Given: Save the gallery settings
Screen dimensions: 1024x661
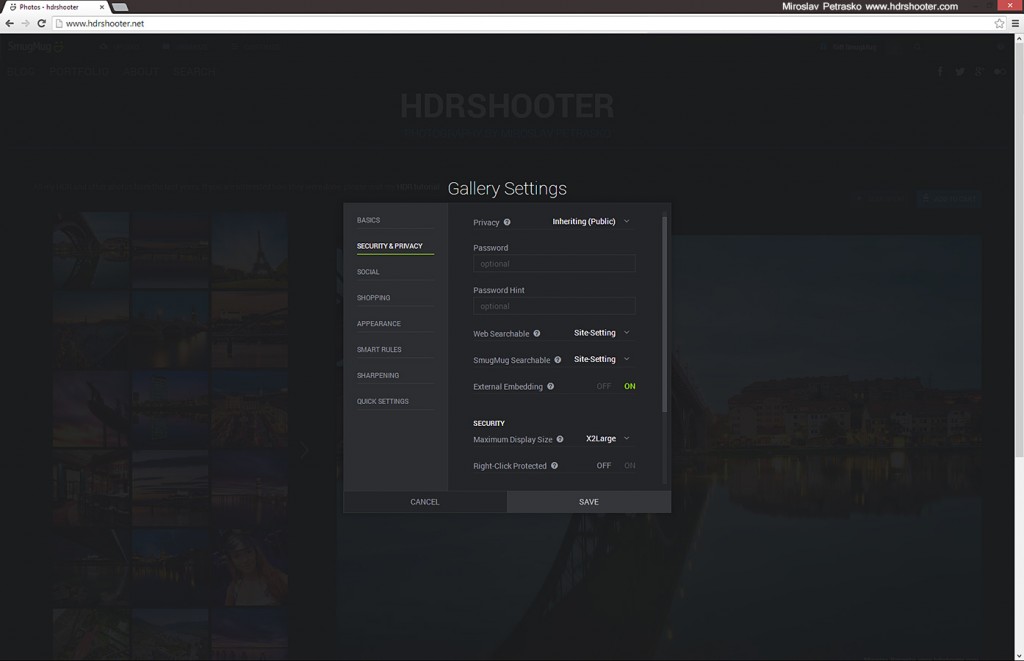Looking at the screenshot, I should (x=589, y=502).
